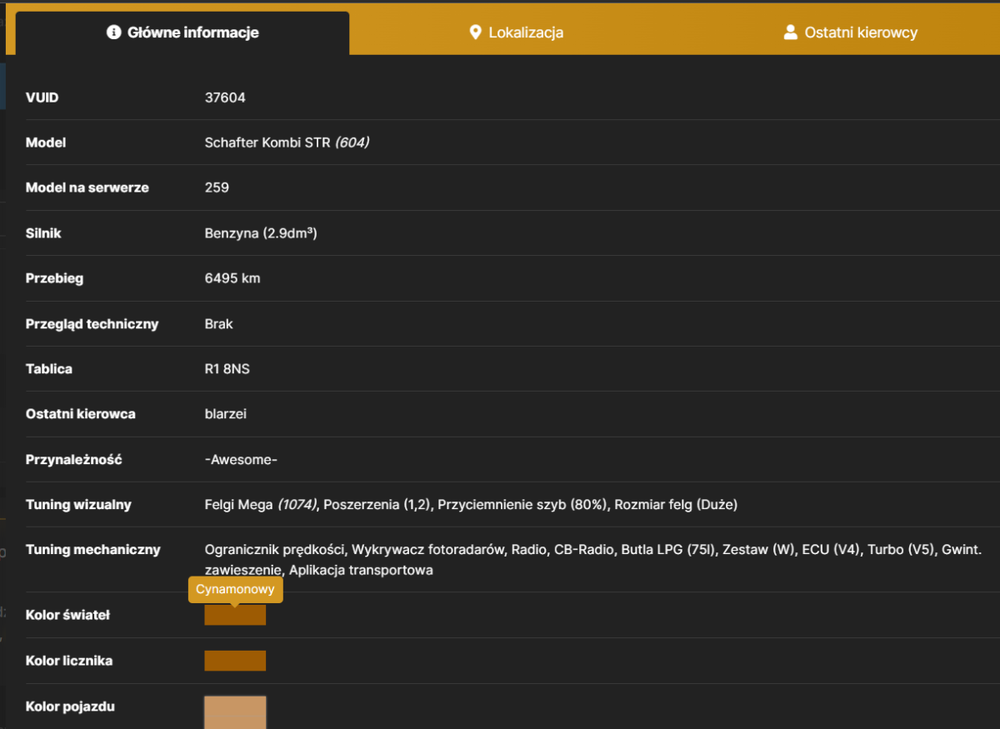Click the Kolor pojazdu color swatch
1000x729 pixels.
click(x=235, y=712)
